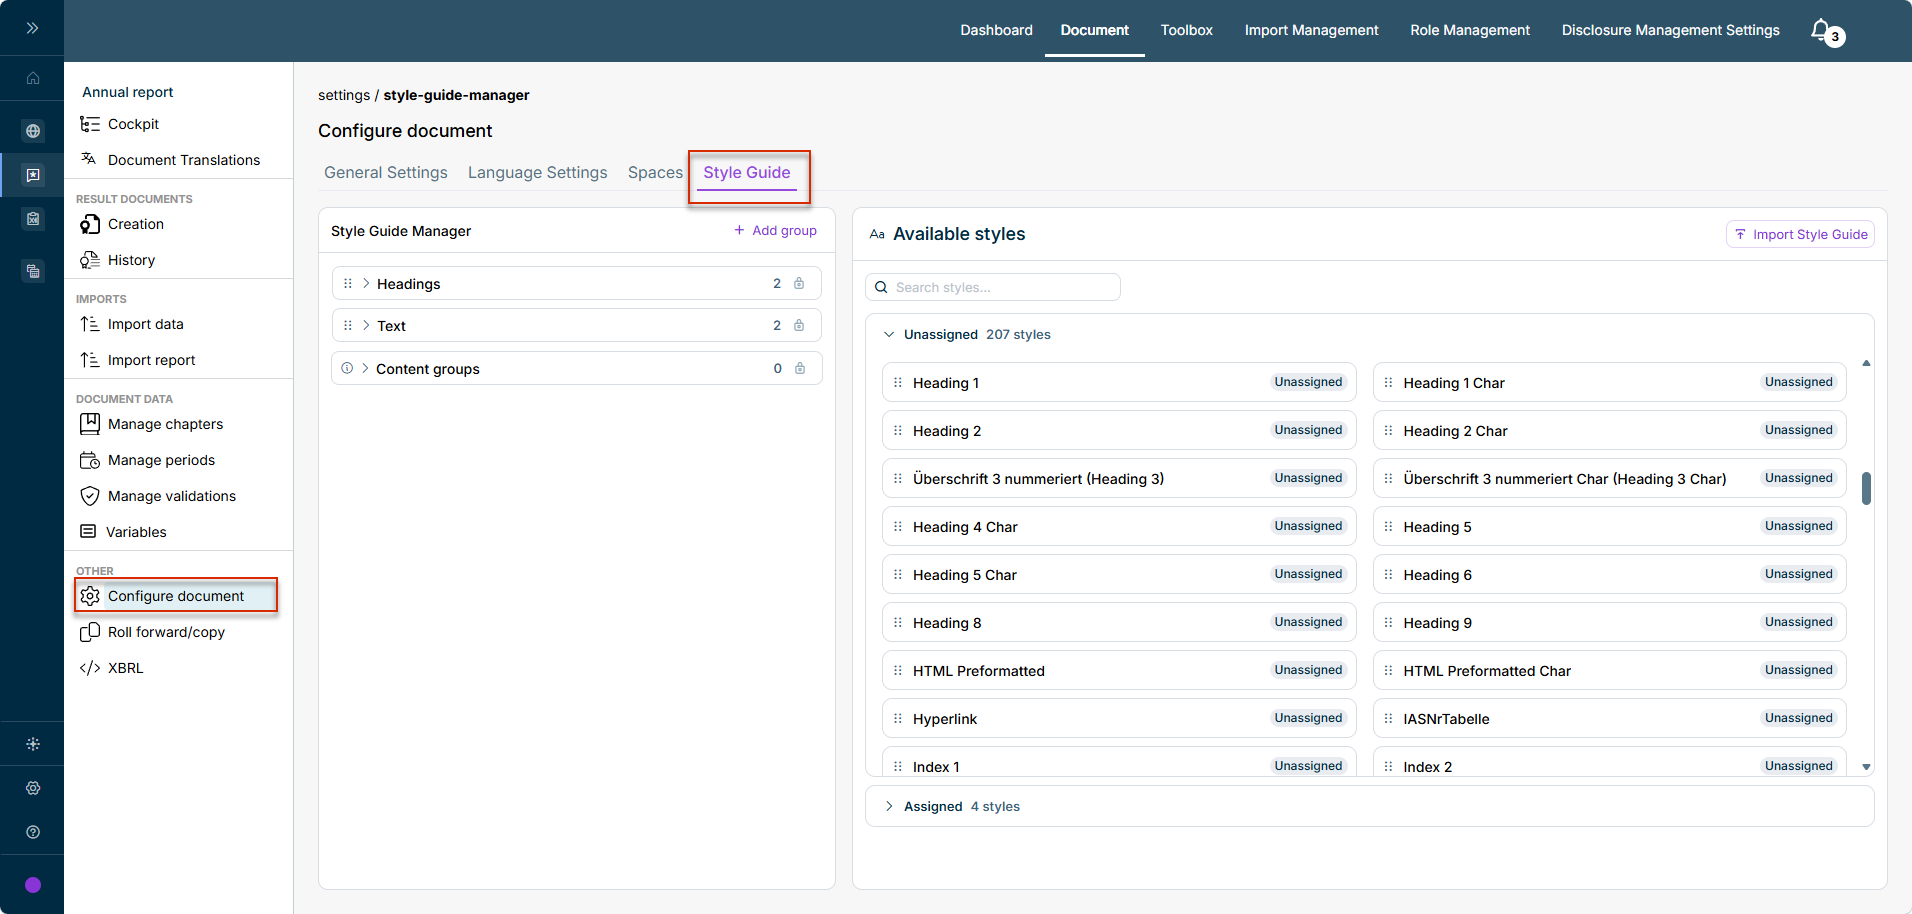Click the info icon beside Content groups
The height and width of the screenshot is (914, 1912).
[347, 368]
